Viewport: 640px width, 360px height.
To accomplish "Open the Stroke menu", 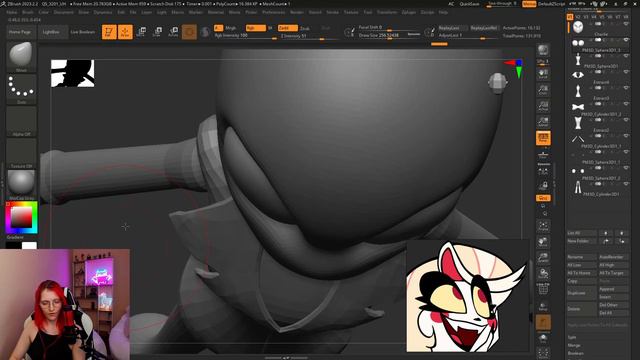I will pos(332,12).
